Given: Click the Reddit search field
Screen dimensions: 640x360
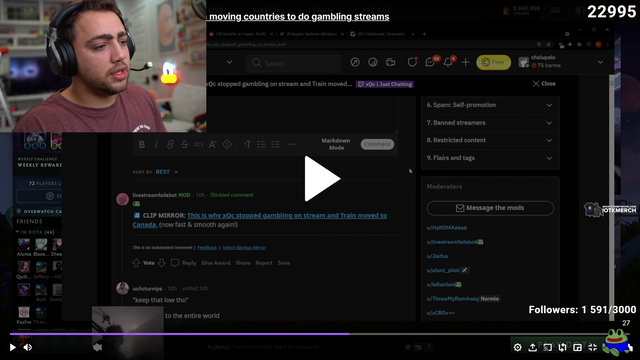Looking at the screenshot, I should (x=293, y=63).
